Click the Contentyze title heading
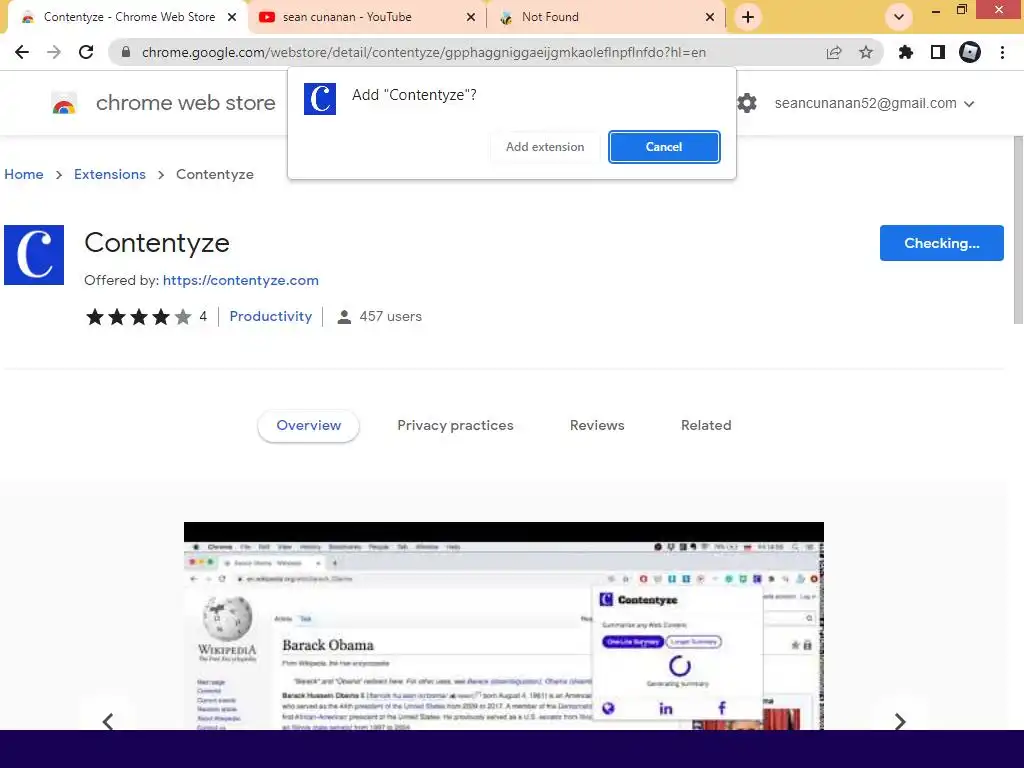1024x768 pixels. click(157, 243)
